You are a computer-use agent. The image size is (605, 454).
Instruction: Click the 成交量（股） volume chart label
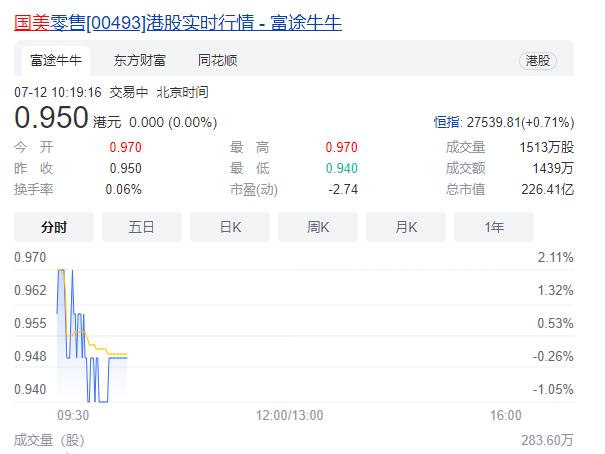click(51, 440)
